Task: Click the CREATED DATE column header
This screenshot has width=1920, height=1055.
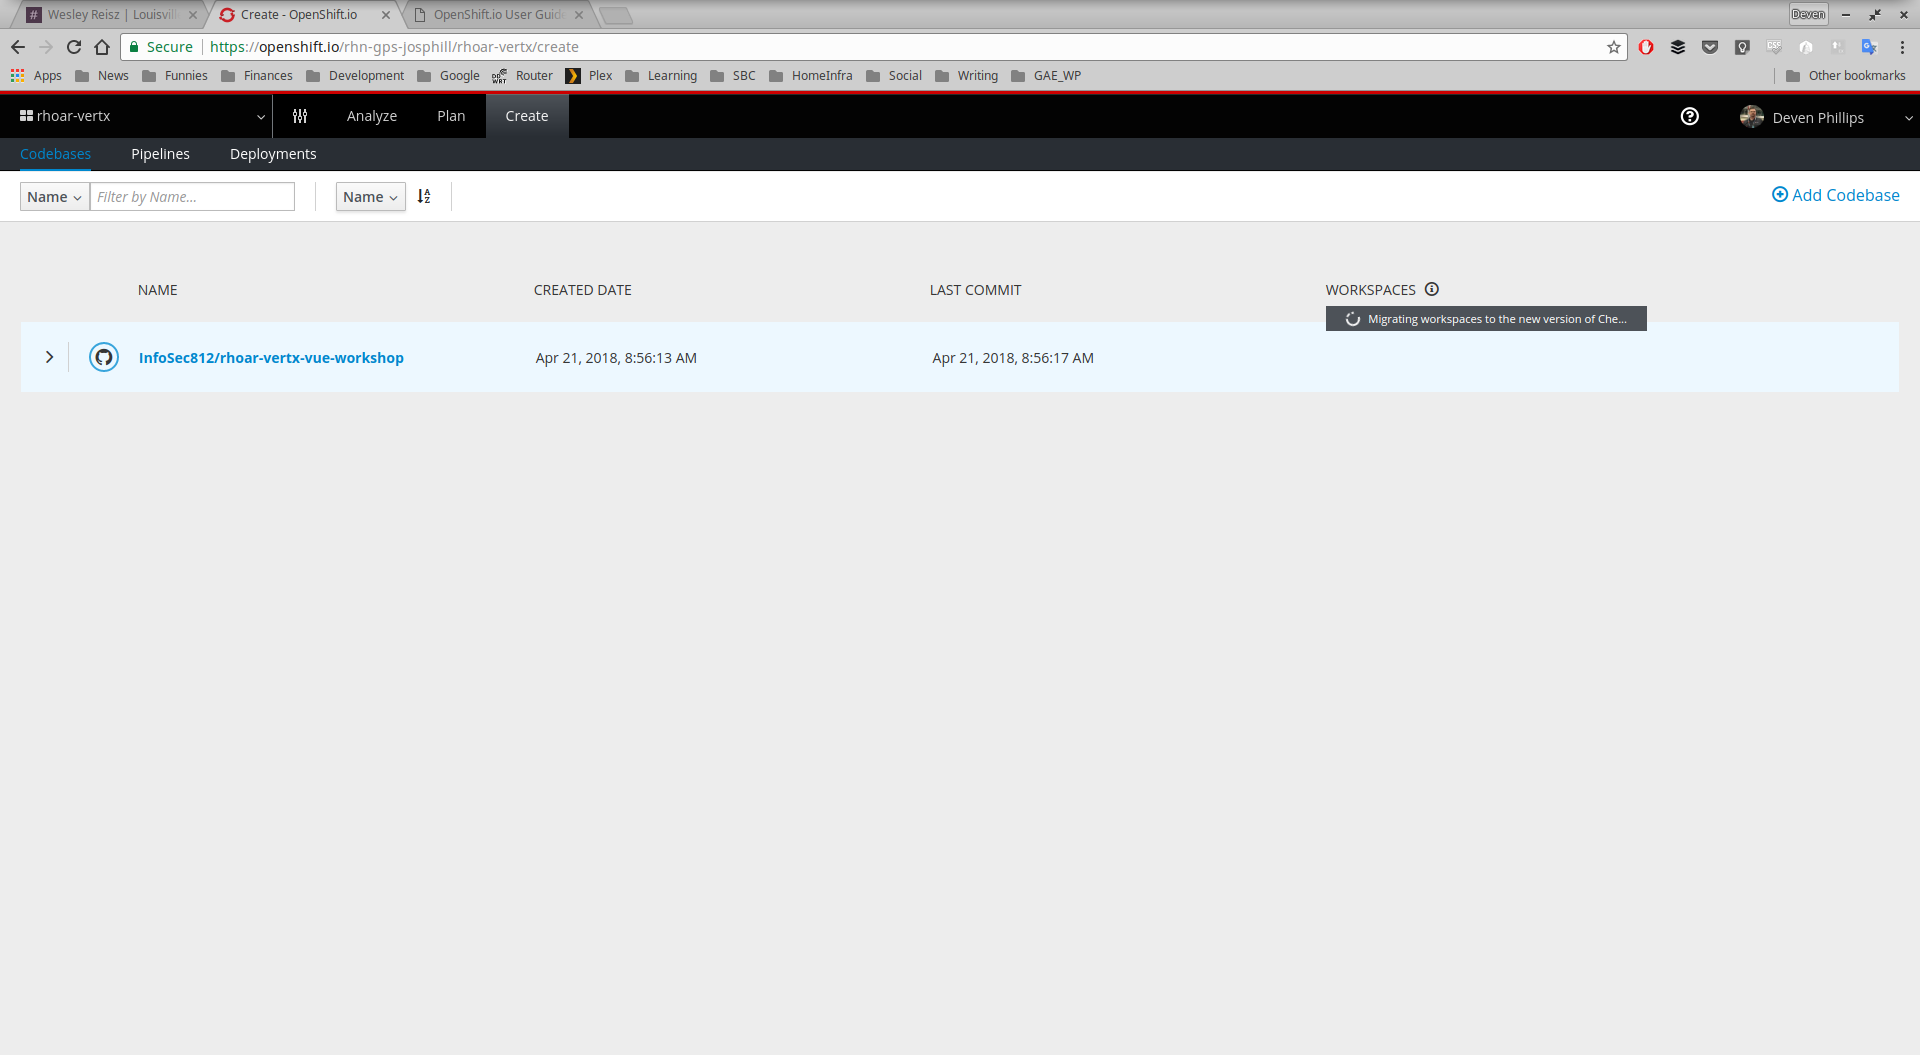Action: [583, 290]
